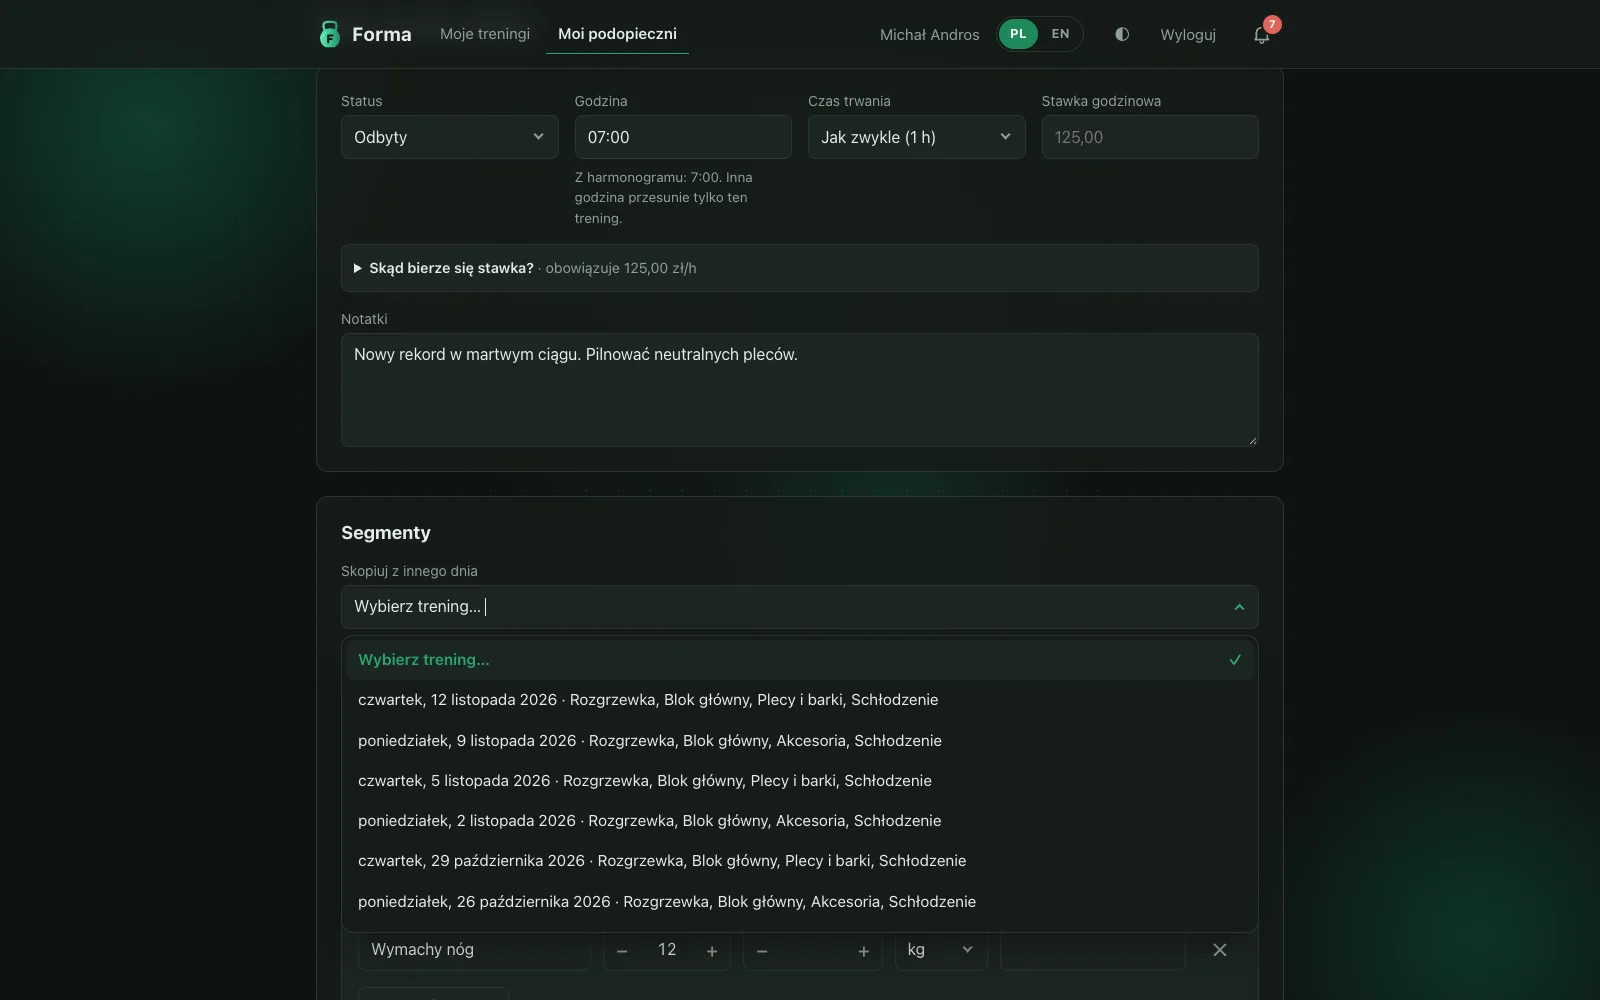Go to Moje treningi tab
Image resolution: width=1600 pixels, height=1000 pixels.
[485, 34]
